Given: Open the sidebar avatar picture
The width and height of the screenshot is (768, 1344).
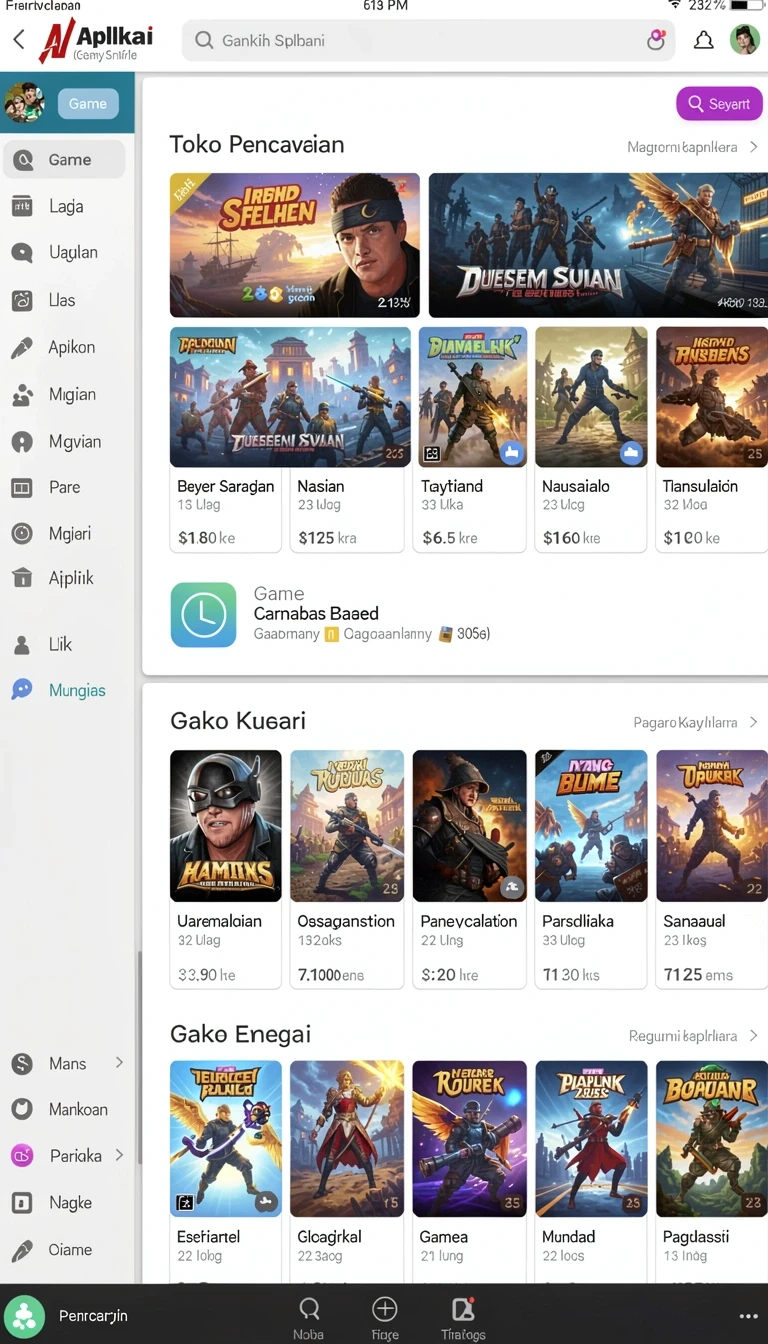Looking at the screenshot, I should (24, 103).
